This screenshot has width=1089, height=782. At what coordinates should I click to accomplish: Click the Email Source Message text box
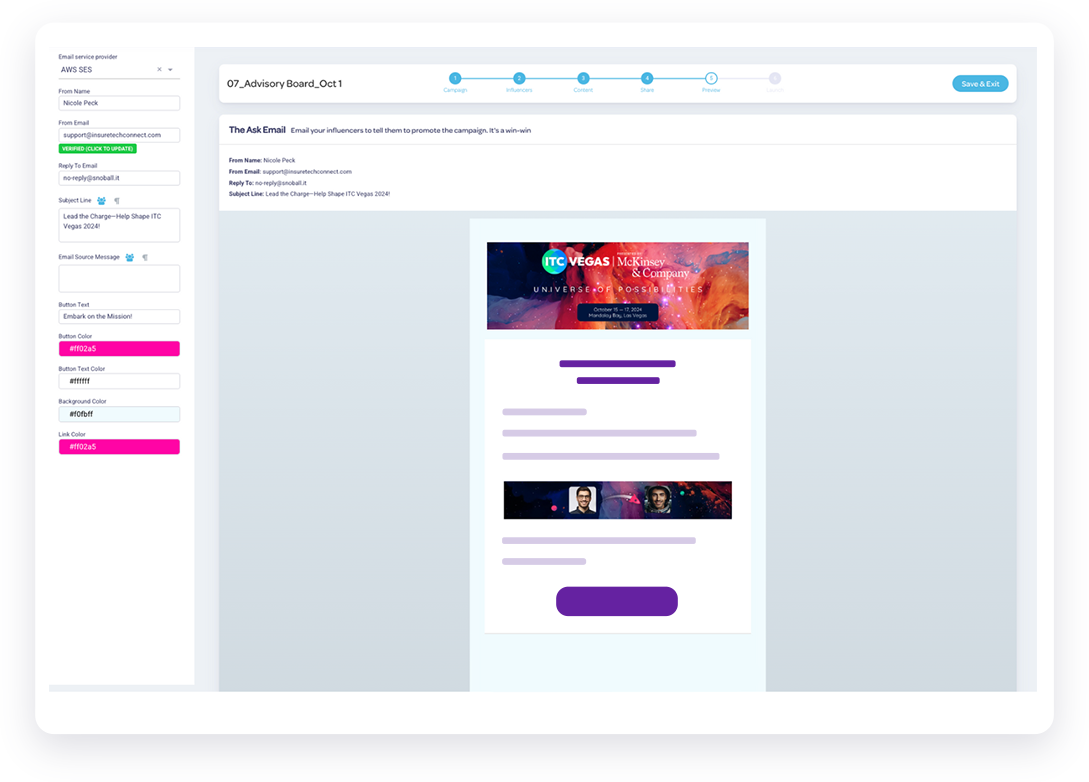[119, 278]
